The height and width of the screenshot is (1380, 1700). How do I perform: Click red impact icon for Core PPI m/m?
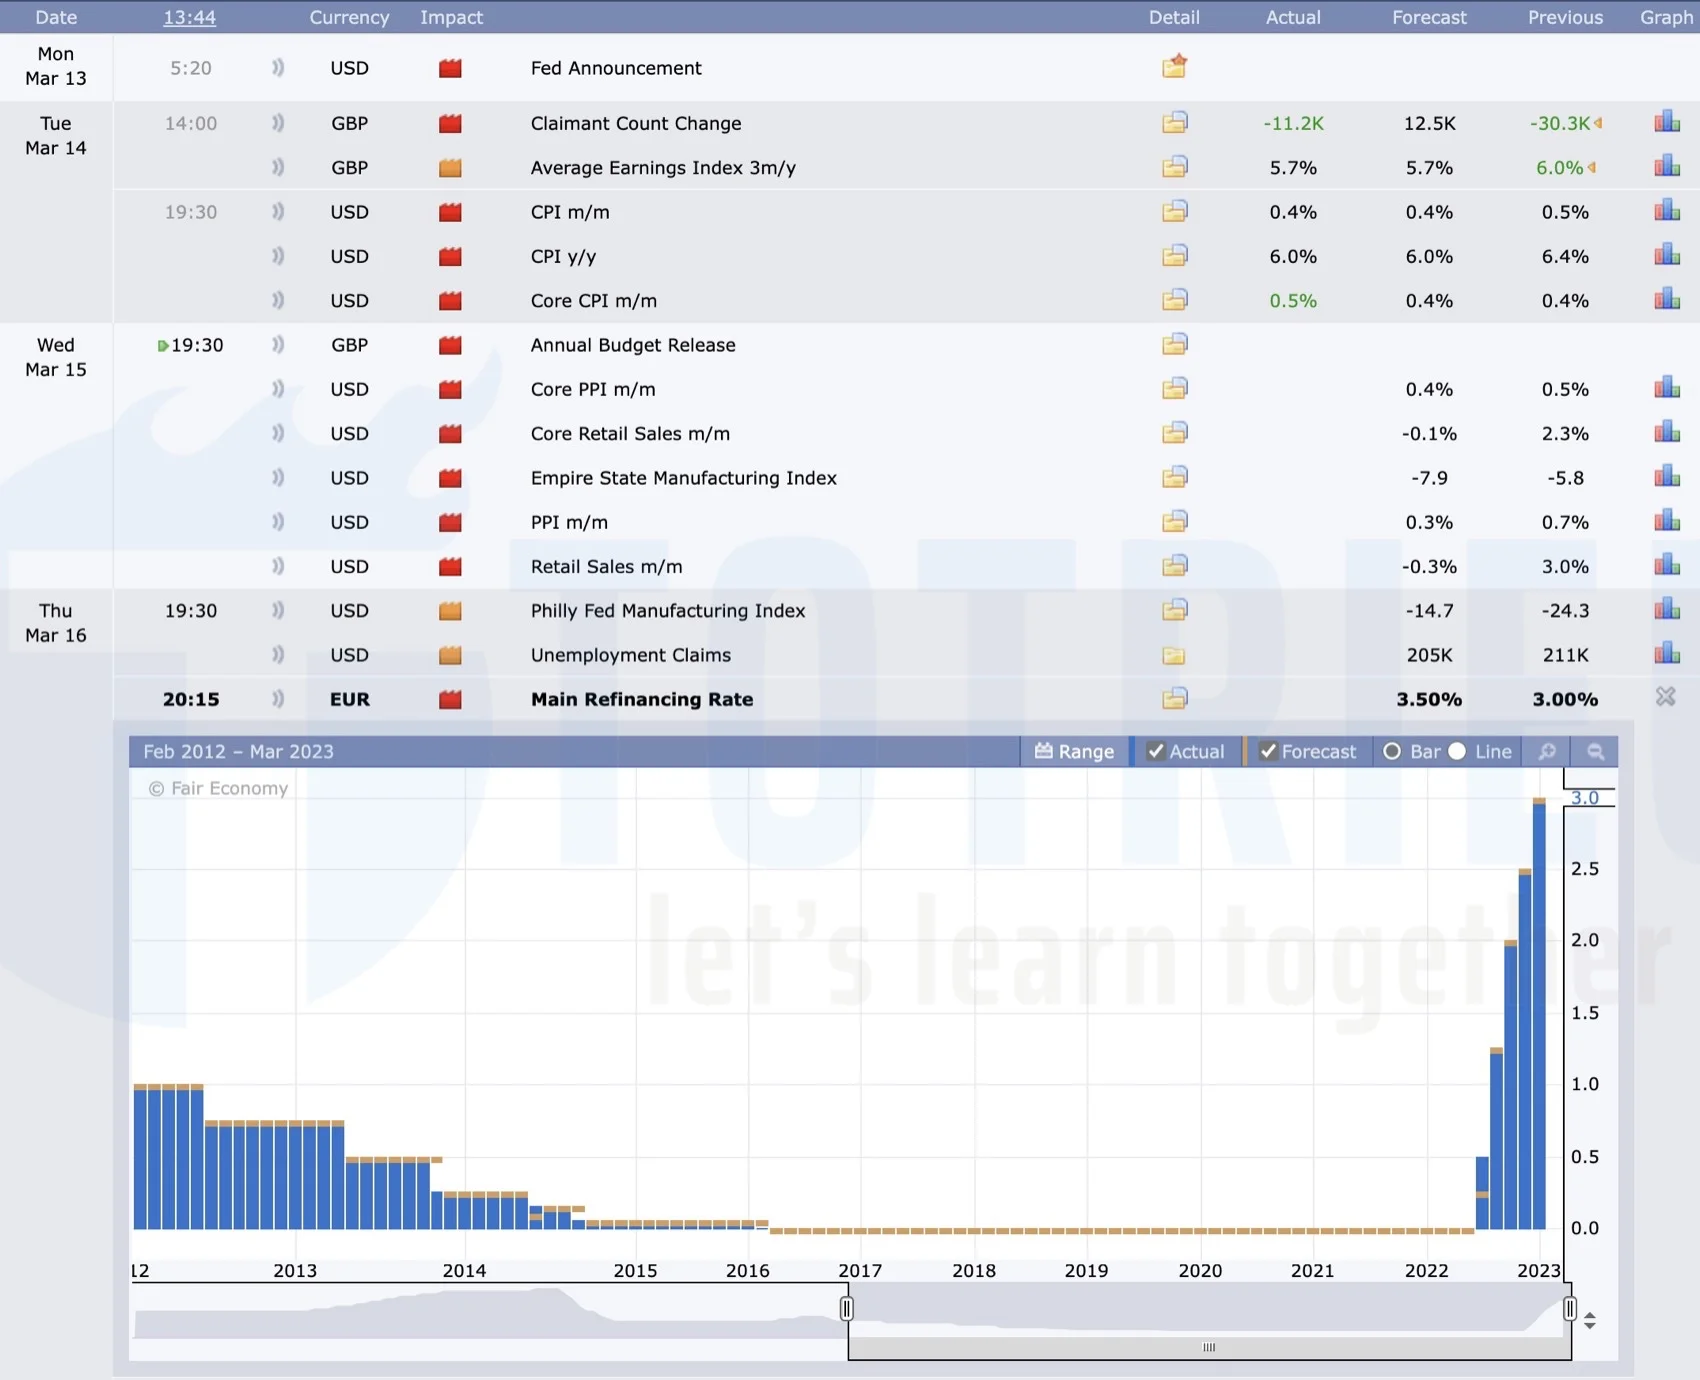pos(450,389)
